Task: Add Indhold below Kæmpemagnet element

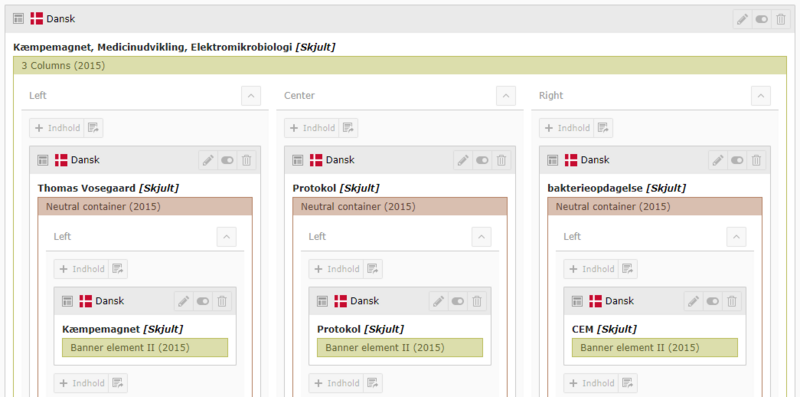Action: 81,383
